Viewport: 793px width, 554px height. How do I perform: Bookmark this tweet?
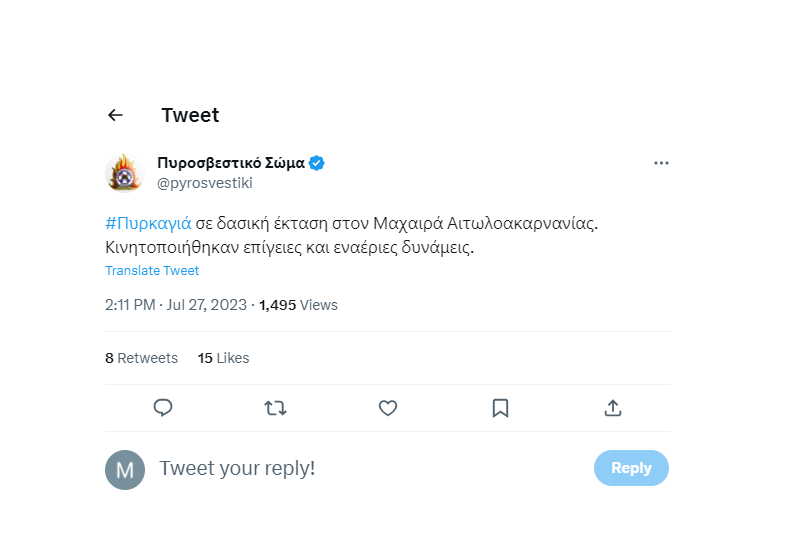pos(500,408)
